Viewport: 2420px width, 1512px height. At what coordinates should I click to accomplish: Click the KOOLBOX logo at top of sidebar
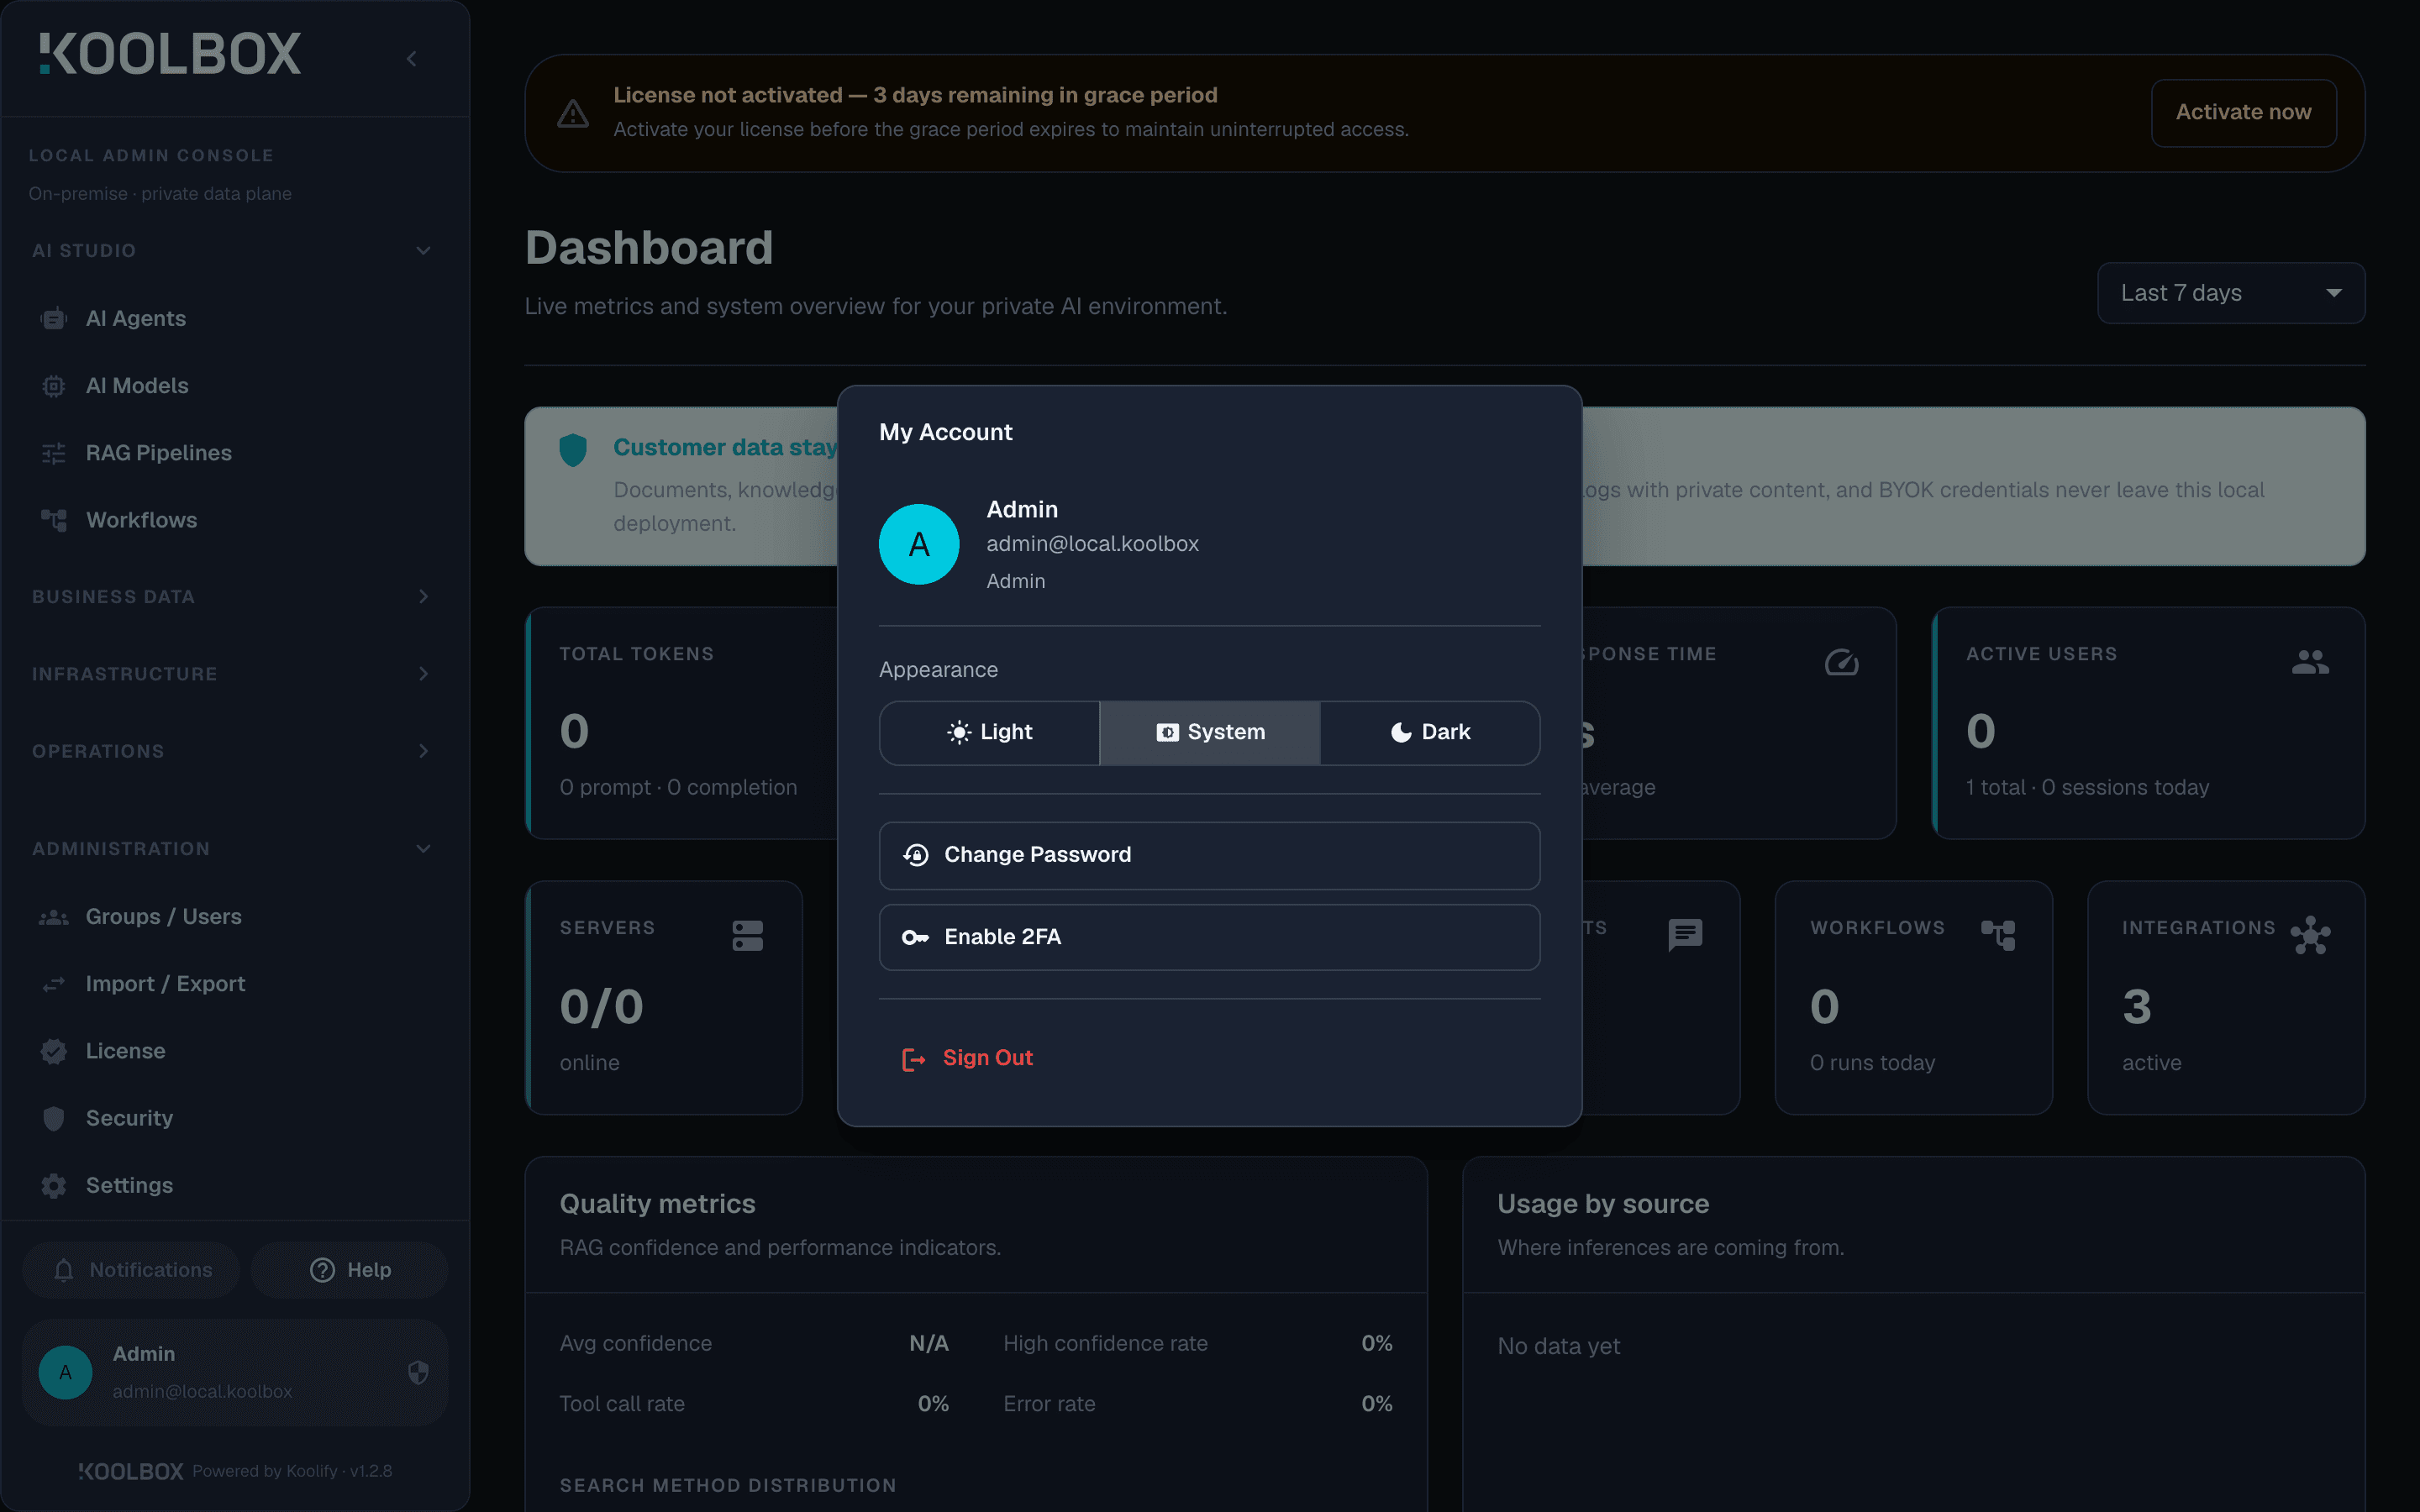pyautogui.click(x=169, y=54)
